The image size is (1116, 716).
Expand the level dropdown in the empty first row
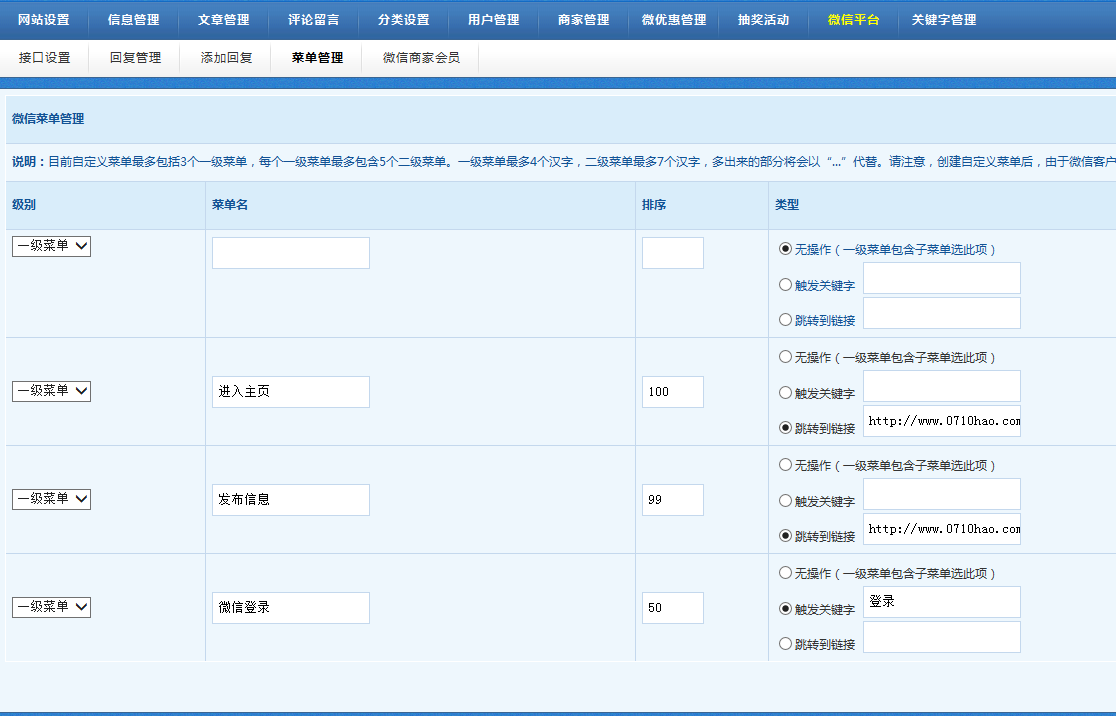(x=51, y=246)
